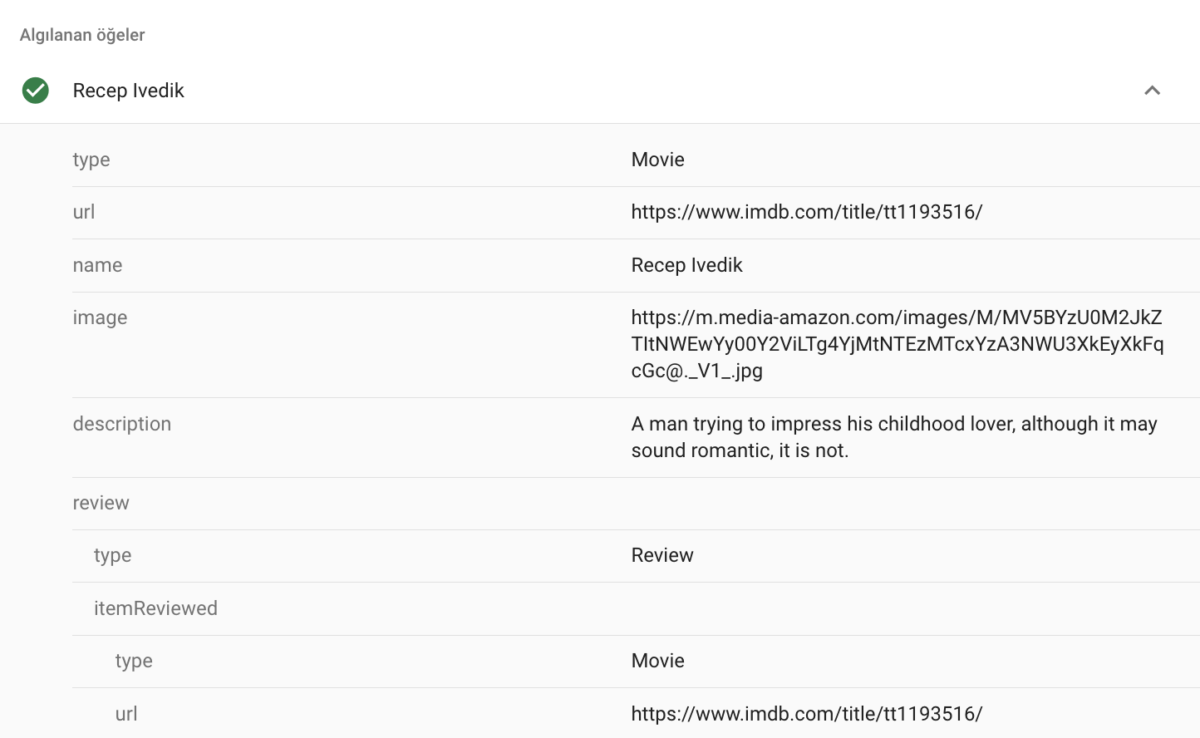Select the Movie value under itemReviewed
This screenshot has height=738, width=1200.
657,661
